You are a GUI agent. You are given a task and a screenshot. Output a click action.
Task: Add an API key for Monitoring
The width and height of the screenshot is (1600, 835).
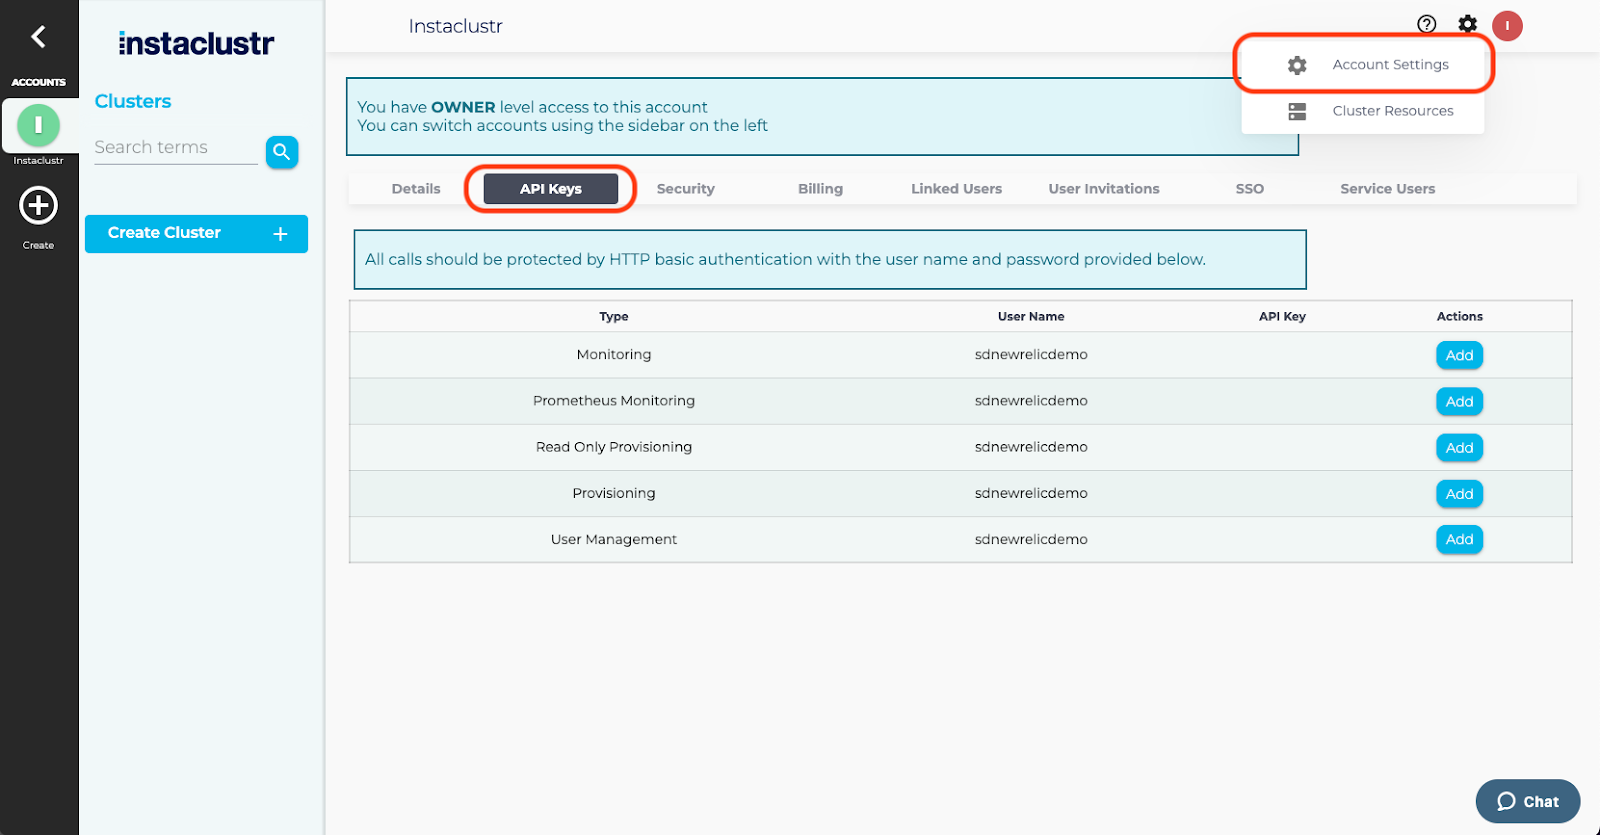click(x=1459, y=355)
